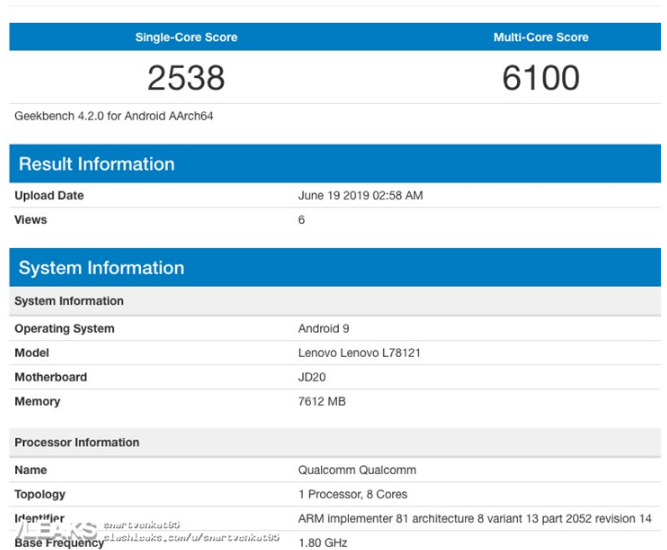Select the date June 19 2019 02:58 AM
Image resolution: width=667 pixels, height=550 pixels.
[360, 196]
